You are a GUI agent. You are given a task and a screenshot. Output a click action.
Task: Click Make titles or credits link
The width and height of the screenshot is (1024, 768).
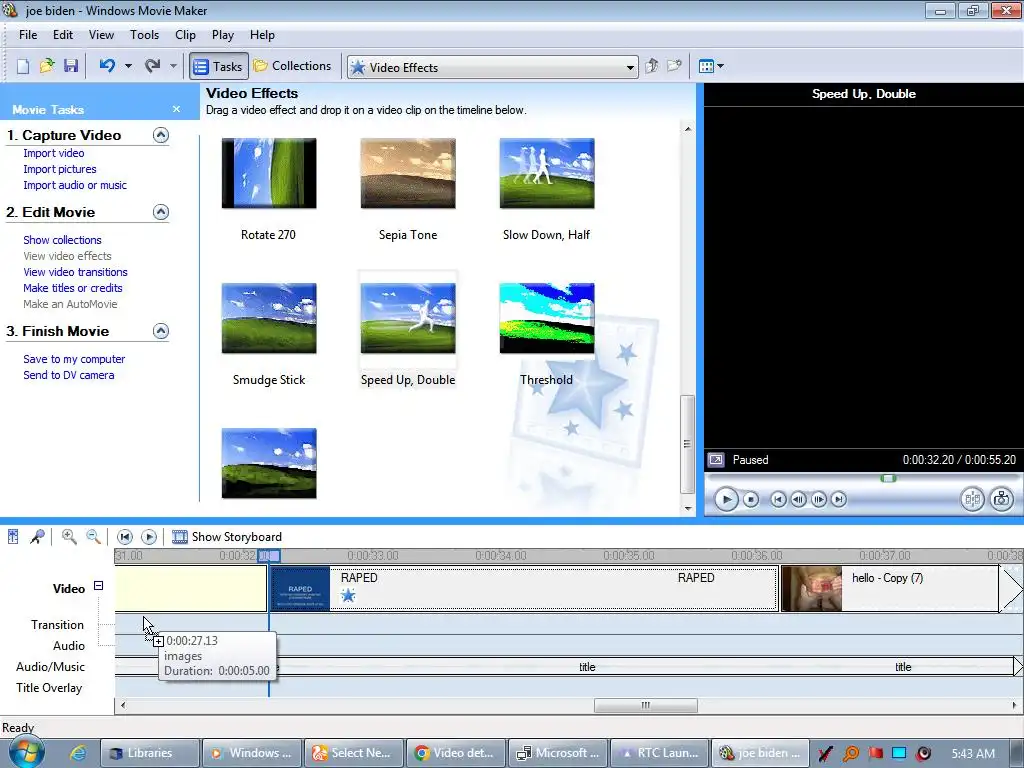click(x=73, y=288)
